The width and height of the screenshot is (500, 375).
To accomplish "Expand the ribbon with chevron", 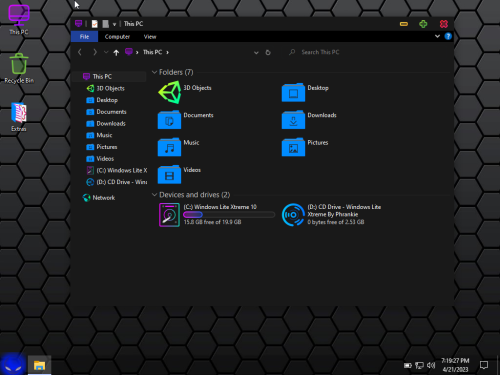I will 437,36.
